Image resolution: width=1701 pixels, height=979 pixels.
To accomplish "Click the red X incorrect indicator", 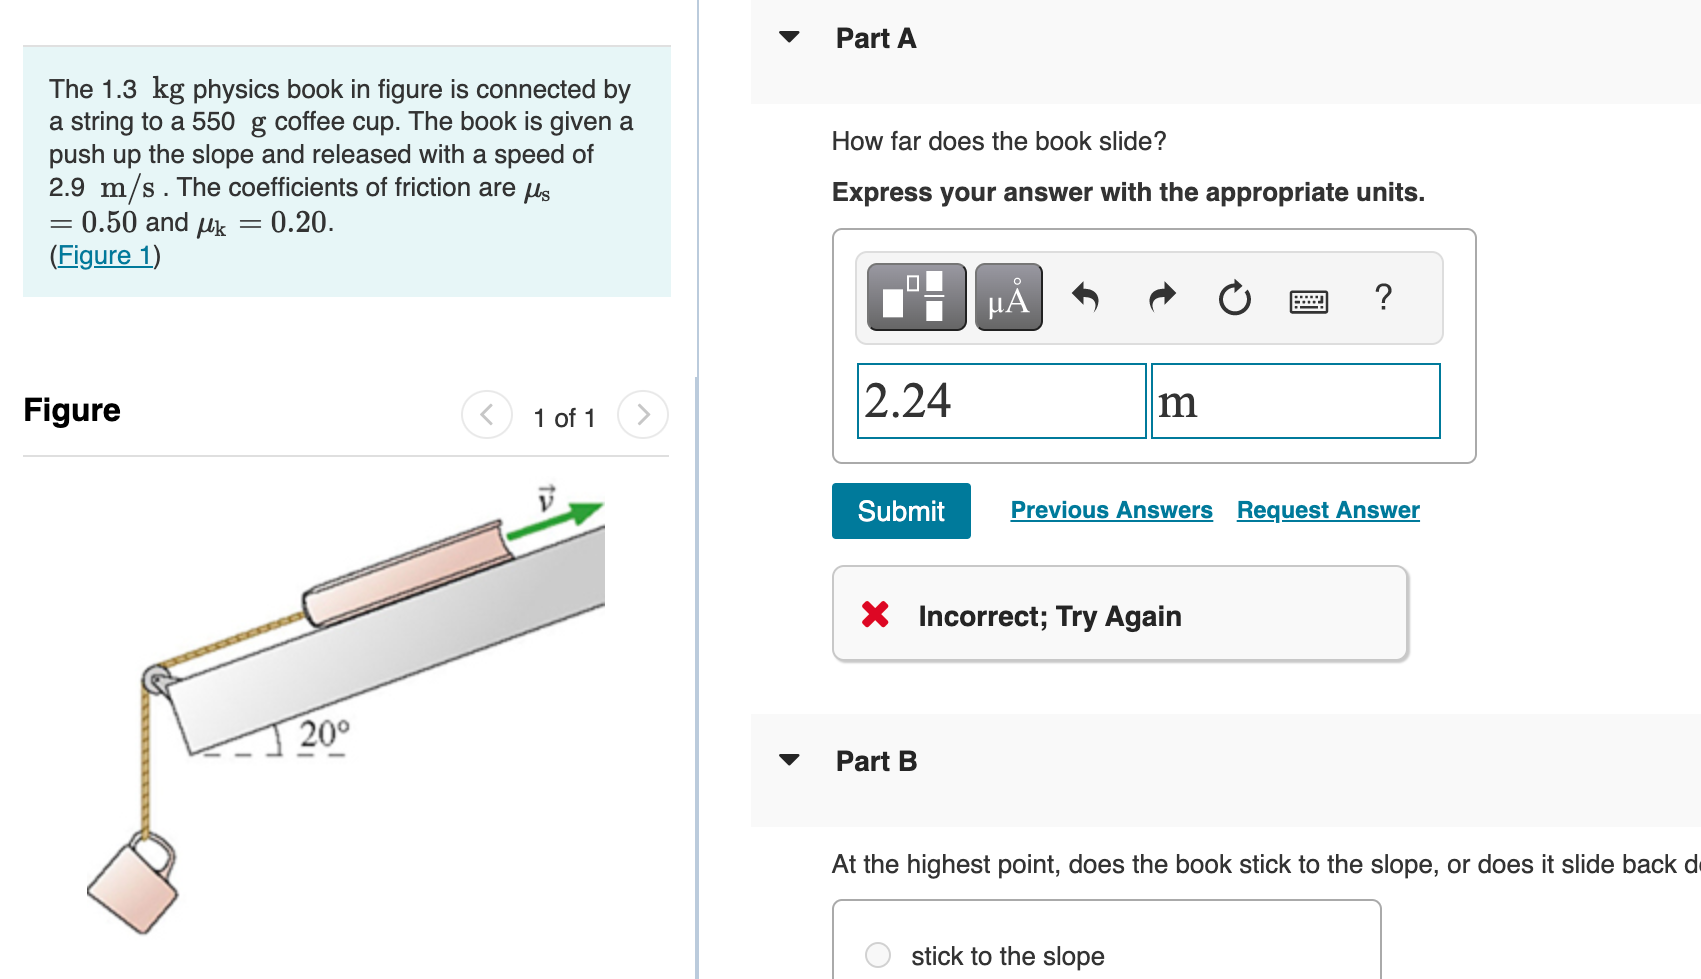I will pos(874,615).
